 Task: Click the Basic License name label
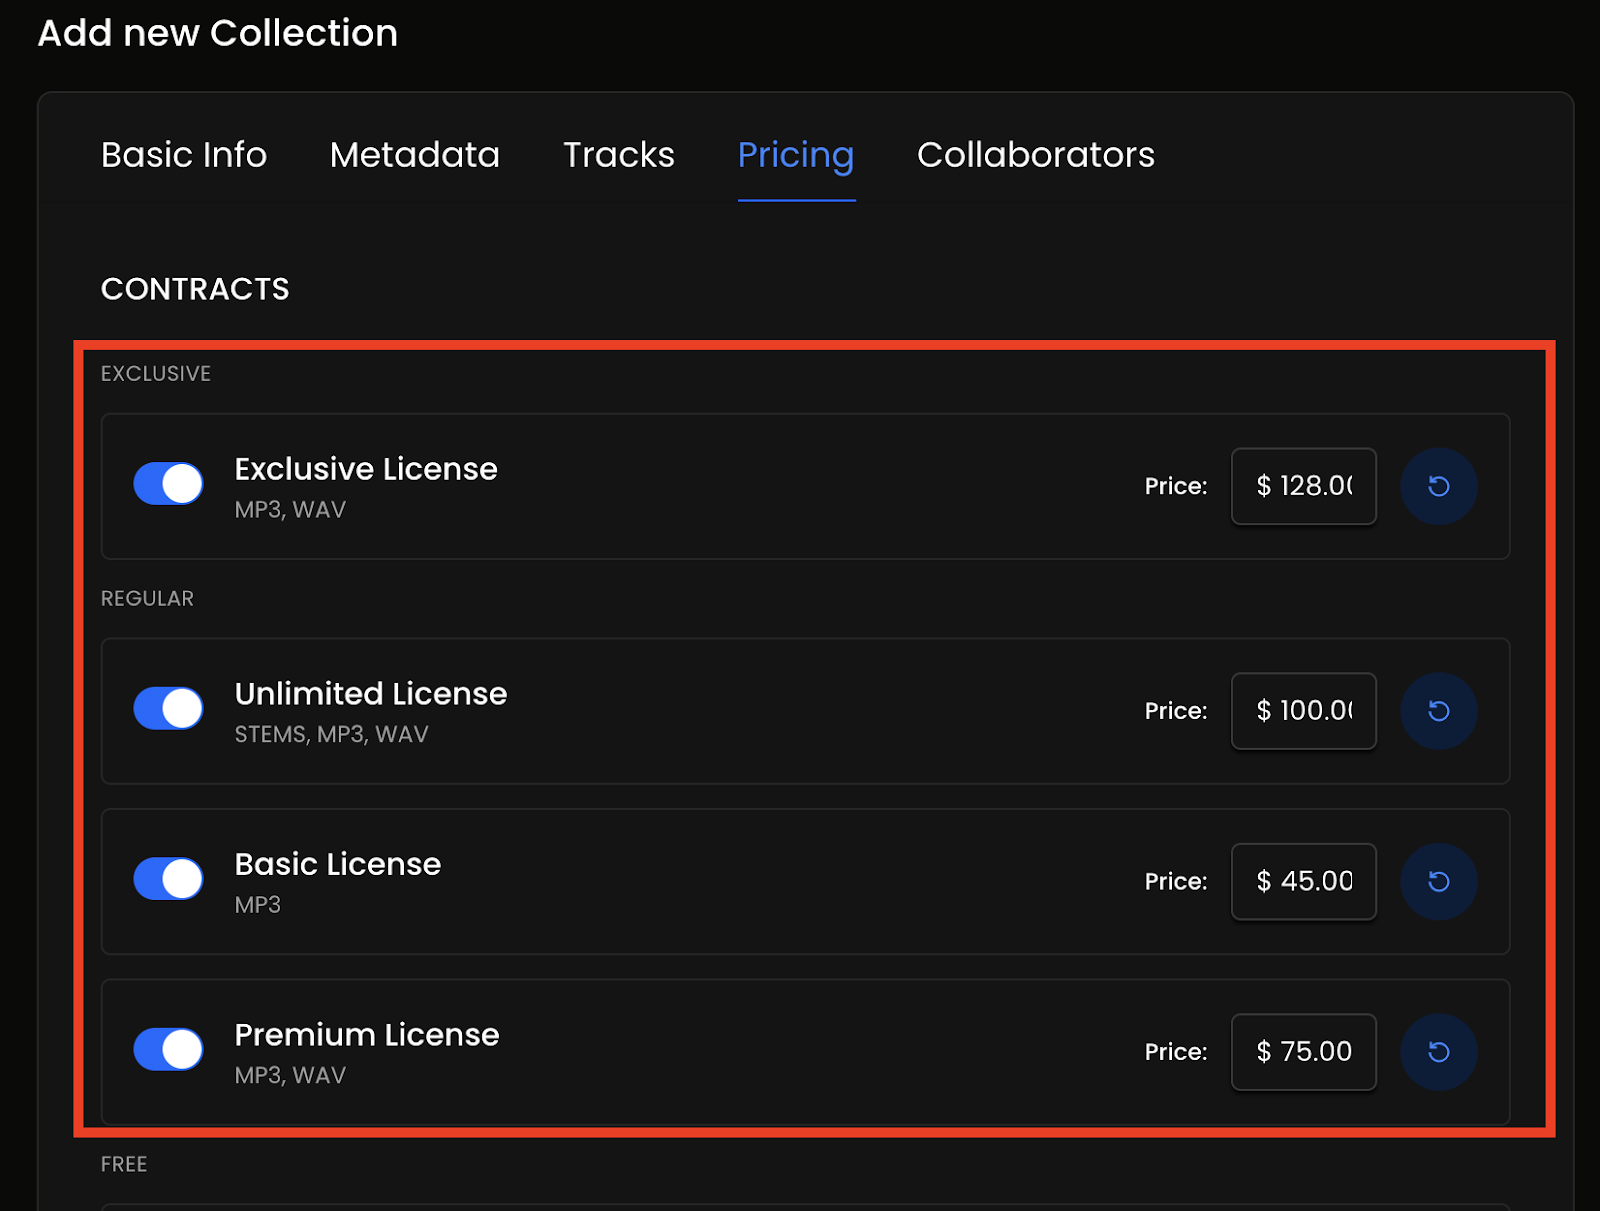click(x=337, y=864)
